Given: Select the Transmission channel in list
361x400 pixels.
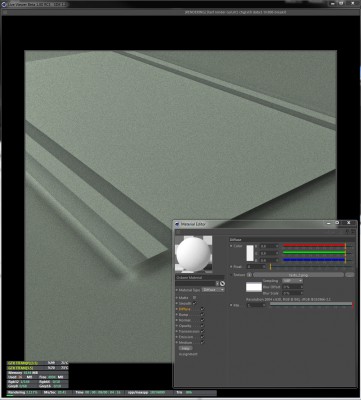Looking at the screenshot, I should point(189,331).
